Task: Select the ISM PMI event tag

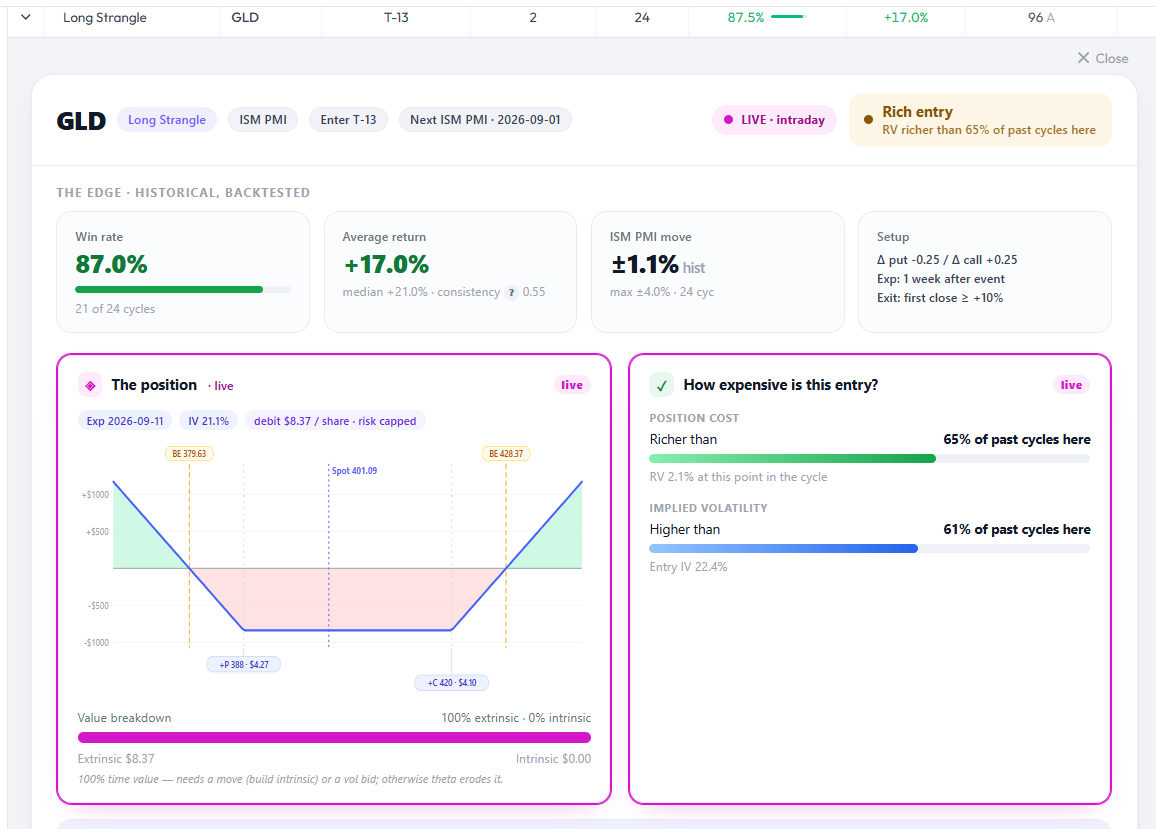Action: coord(263,119)
